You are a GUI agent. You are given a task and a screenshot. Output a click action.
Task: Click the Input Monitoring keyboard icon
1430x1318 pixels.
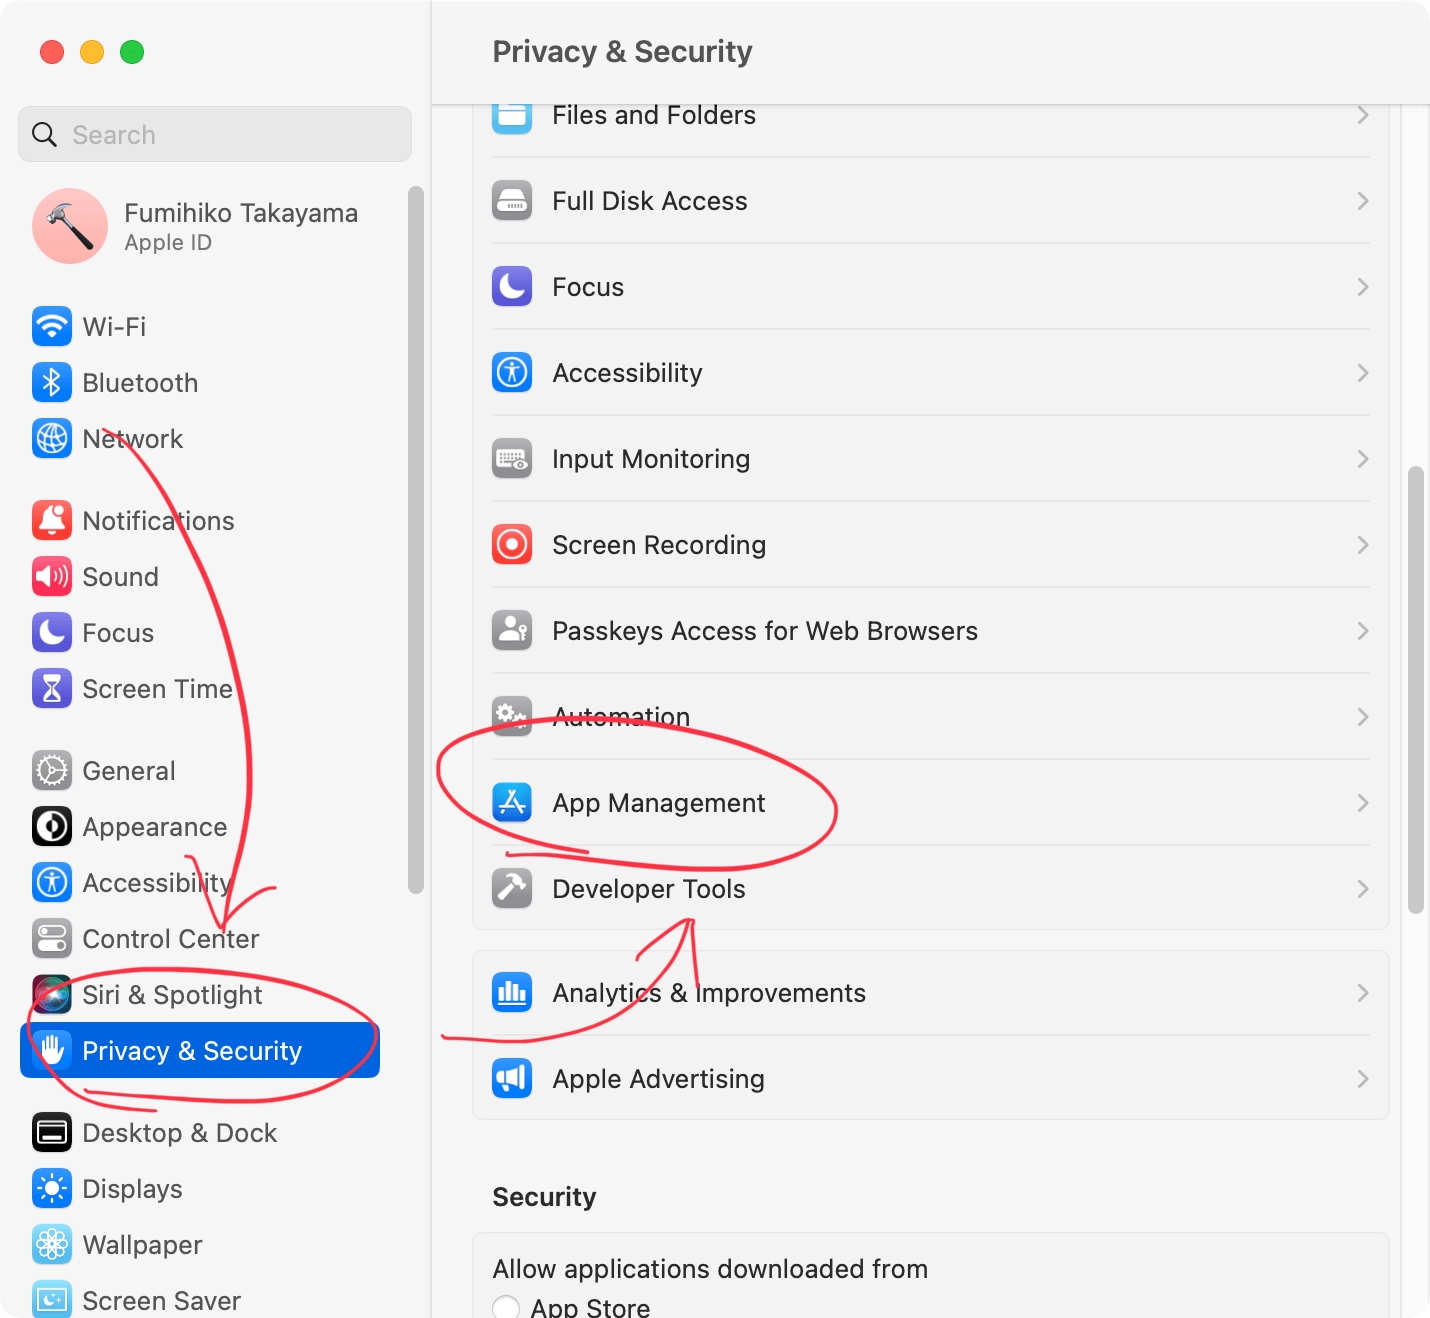[x=512, y=458]
